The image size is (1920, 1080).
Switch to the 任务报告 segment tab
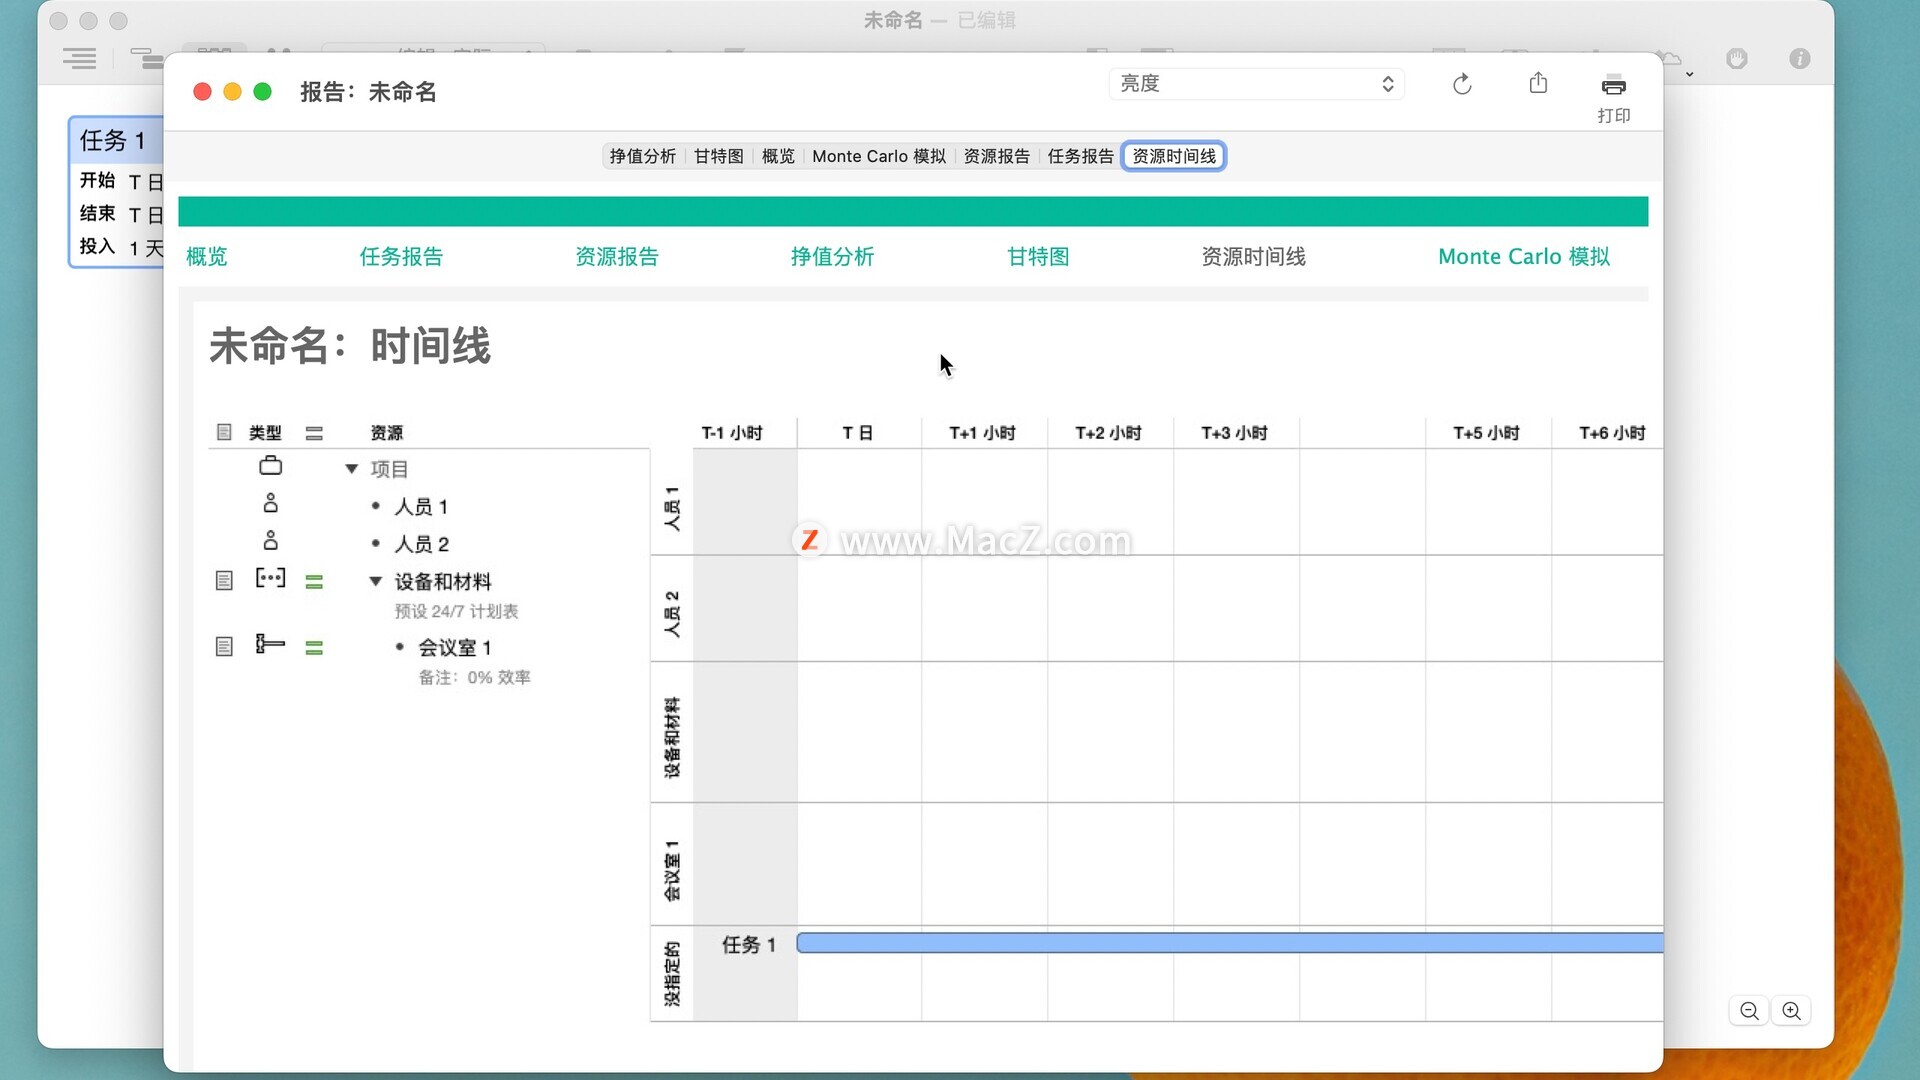1080,156
